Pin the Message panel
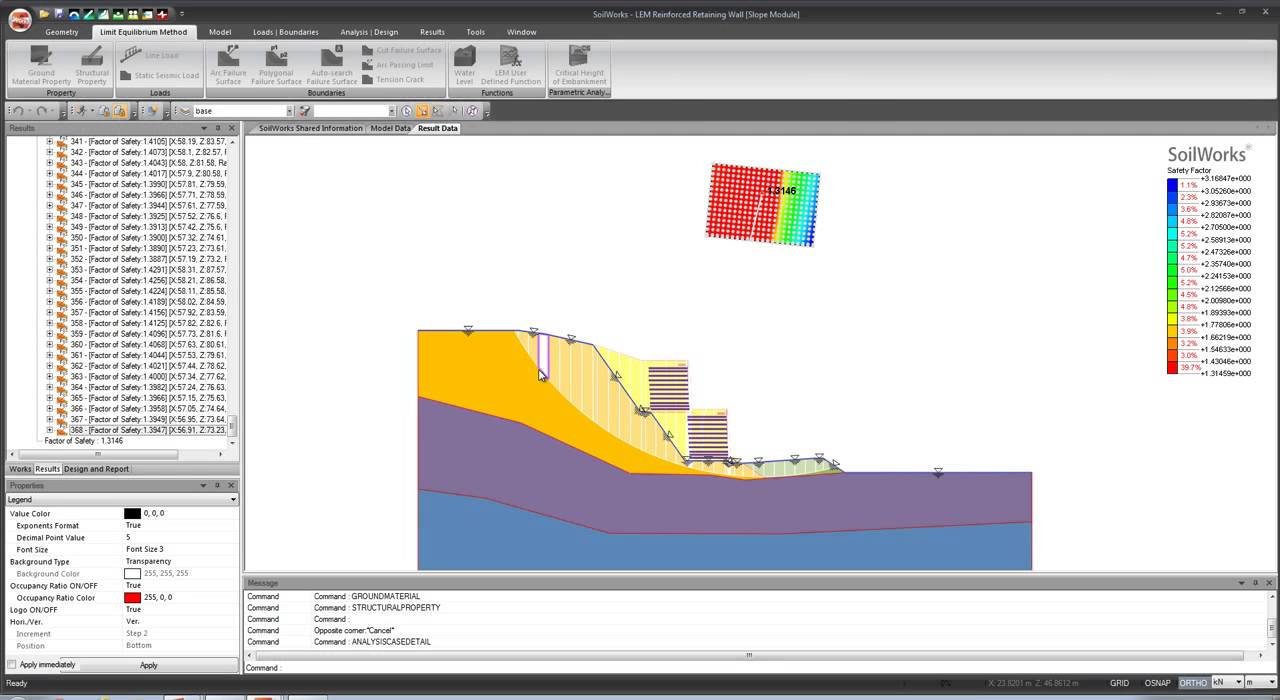The width and height of the screenshot is (1280, 700). [x=1256, y=582]
